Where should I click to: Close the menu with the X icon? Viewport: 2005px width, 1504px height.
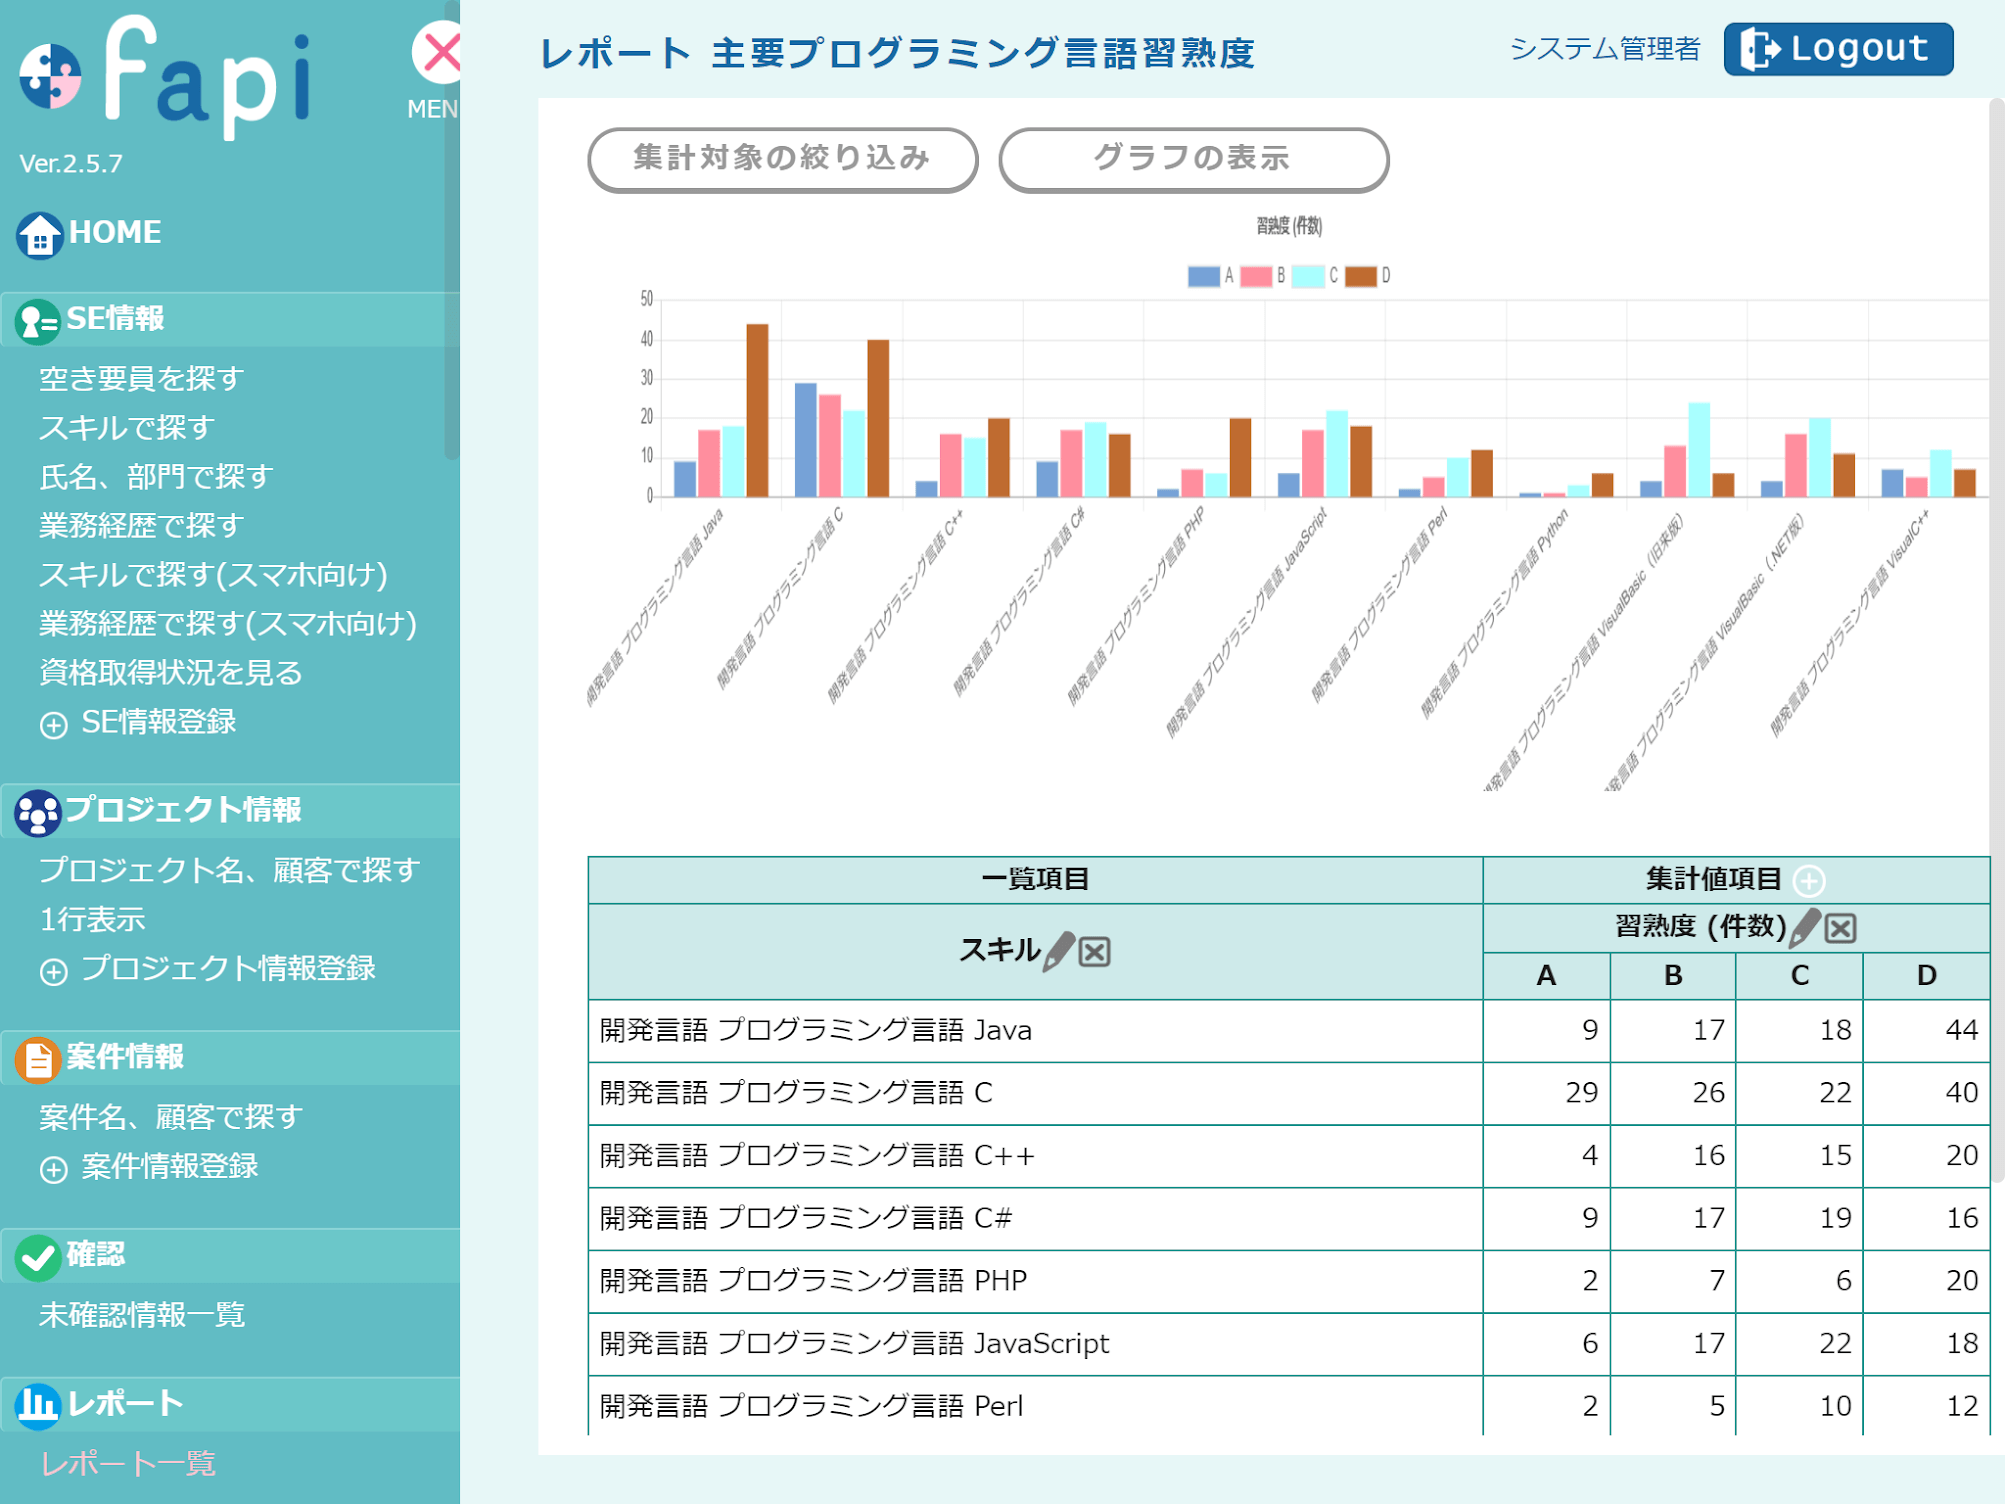pos(439,53)
